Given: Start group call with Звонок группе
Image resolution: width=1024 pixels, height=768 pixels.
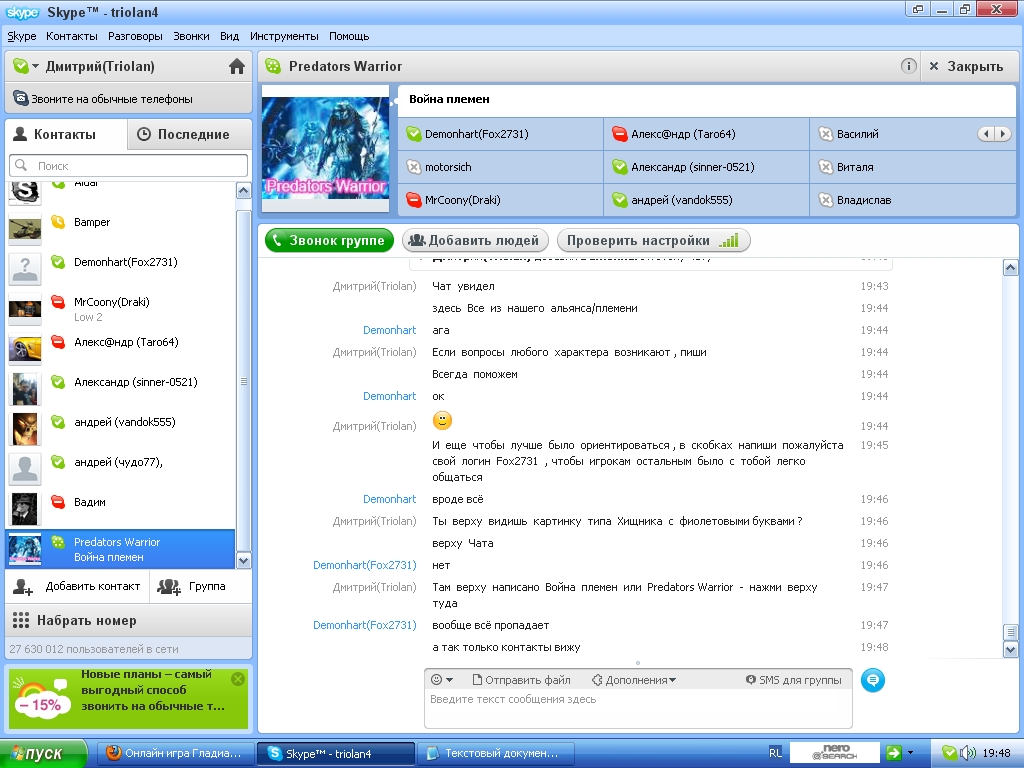Looking at the screenshot, I should pyautogui.click(x=329, y=240).
